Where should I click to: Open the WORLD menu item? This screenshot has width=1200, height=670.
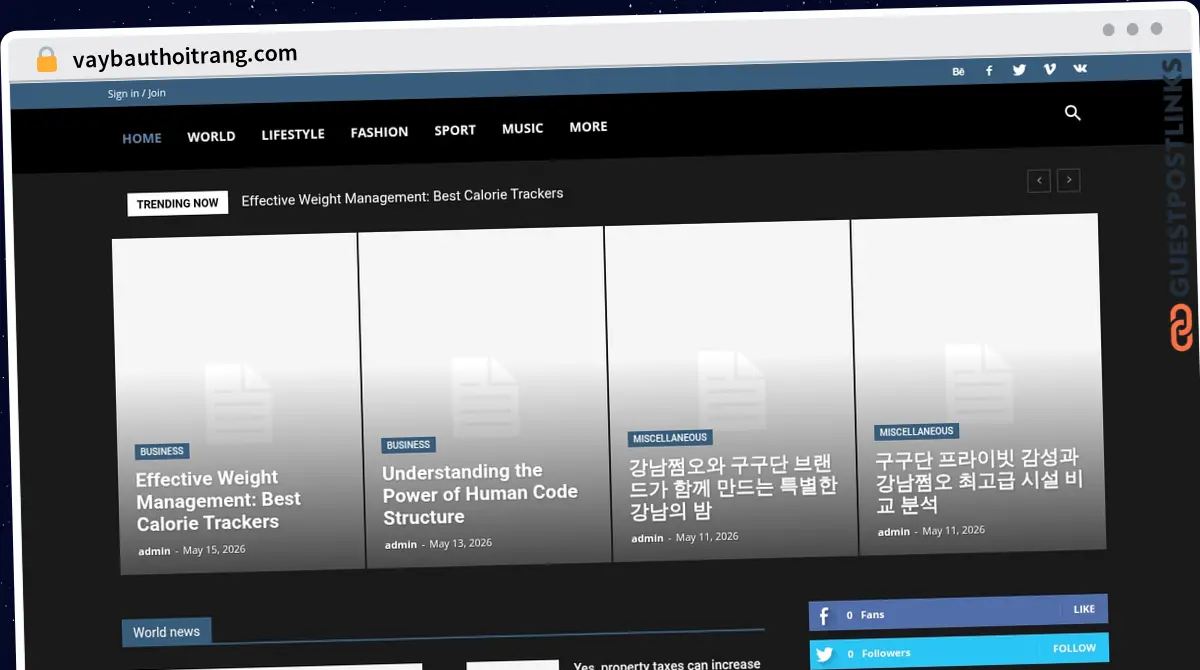pyautogui.click(x=211, y=136)
